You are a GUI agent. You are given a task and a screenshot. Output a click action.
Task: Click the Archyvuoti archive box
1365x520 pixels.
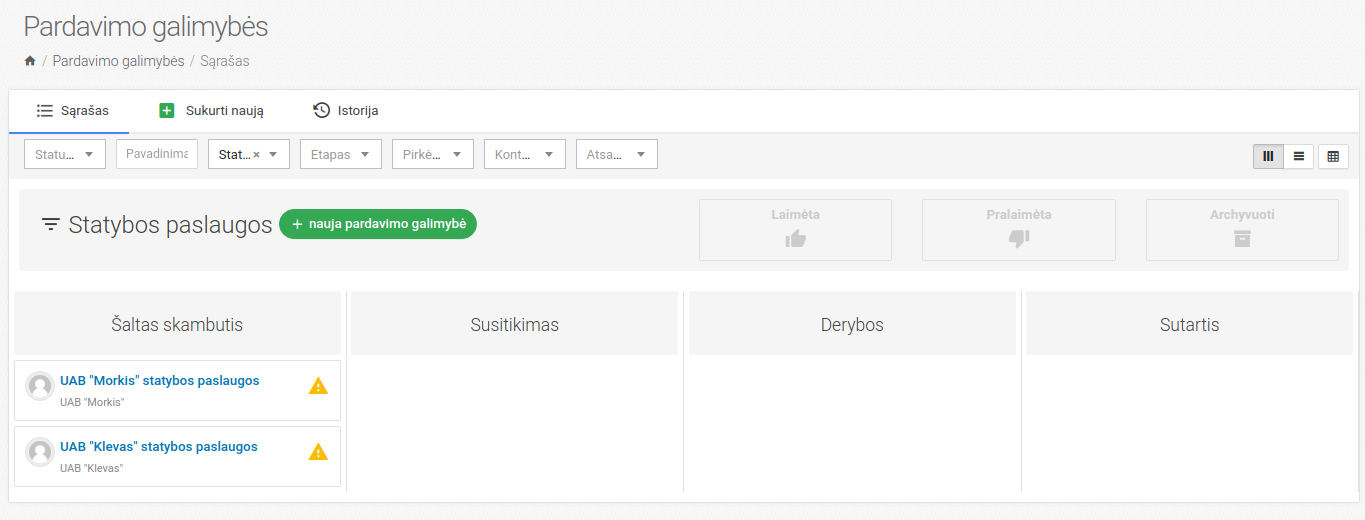click(x=1241, y=230)
